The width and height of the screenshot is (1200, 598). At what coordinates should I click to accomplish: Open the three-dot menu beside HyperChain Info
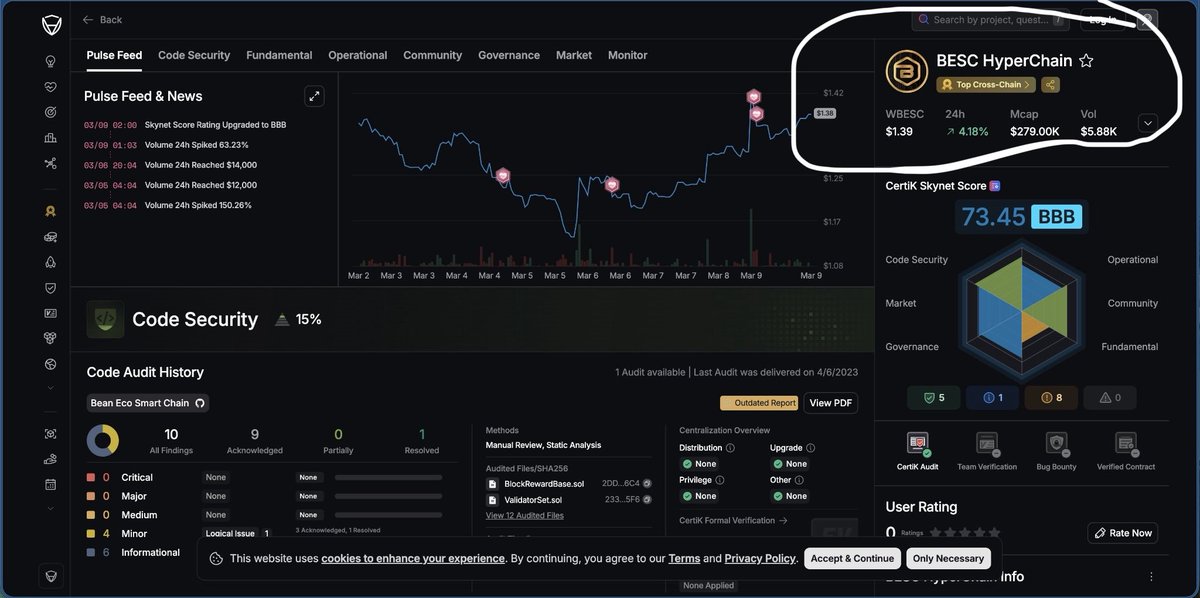click(x=1151, y=577)
